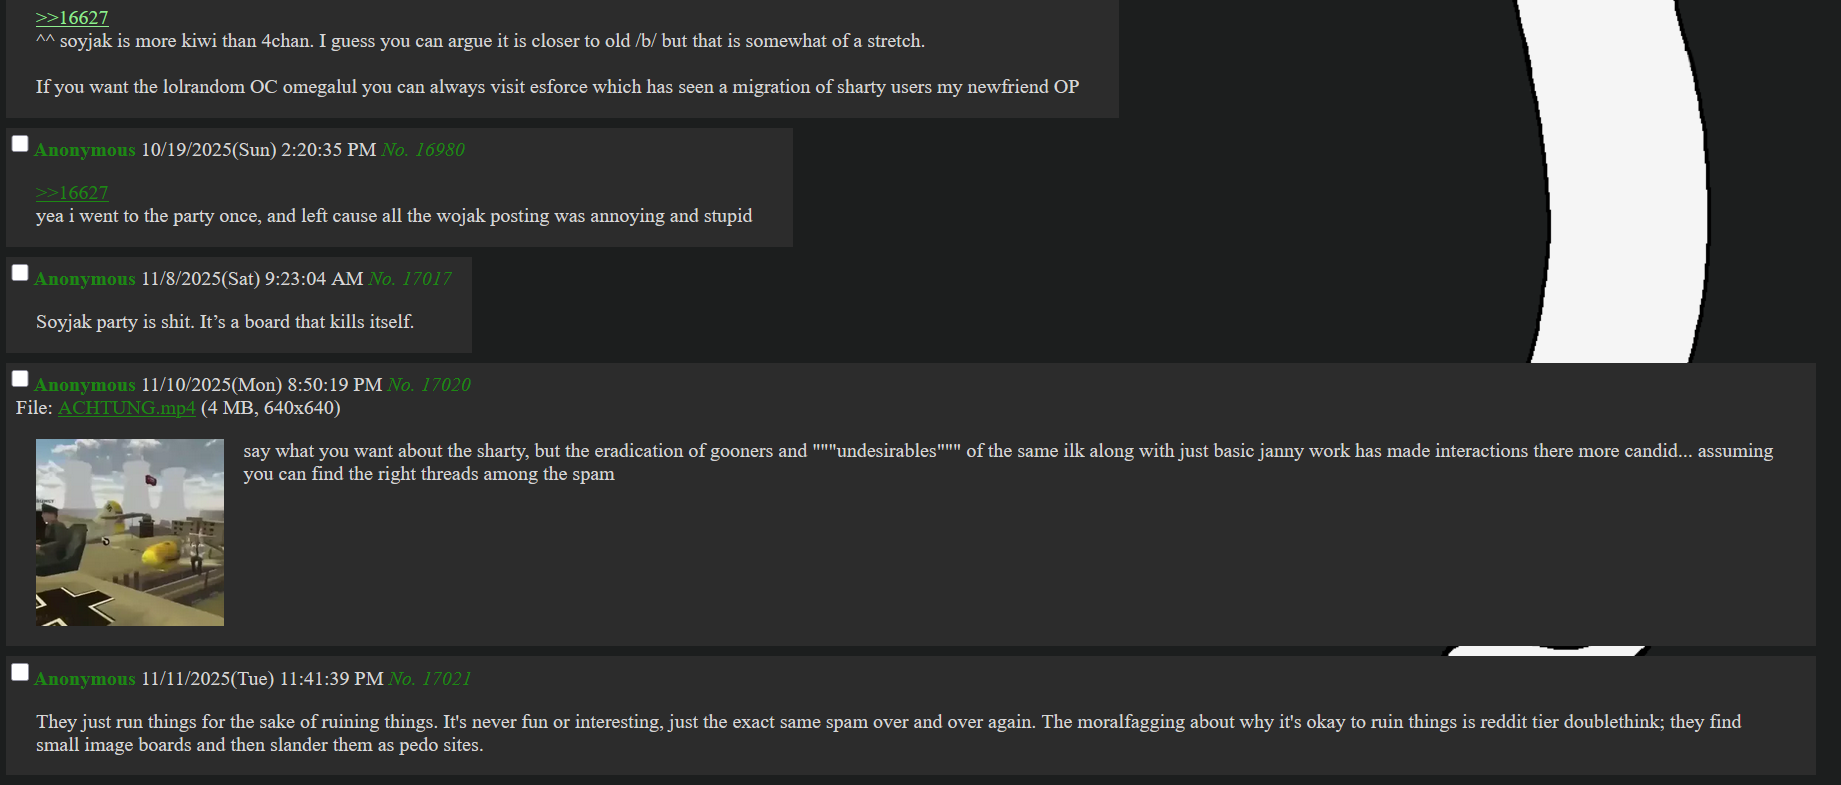Click the Anonymous name on the 2:20:35 PM post
1841x785 pixels.
click(85, 150)
